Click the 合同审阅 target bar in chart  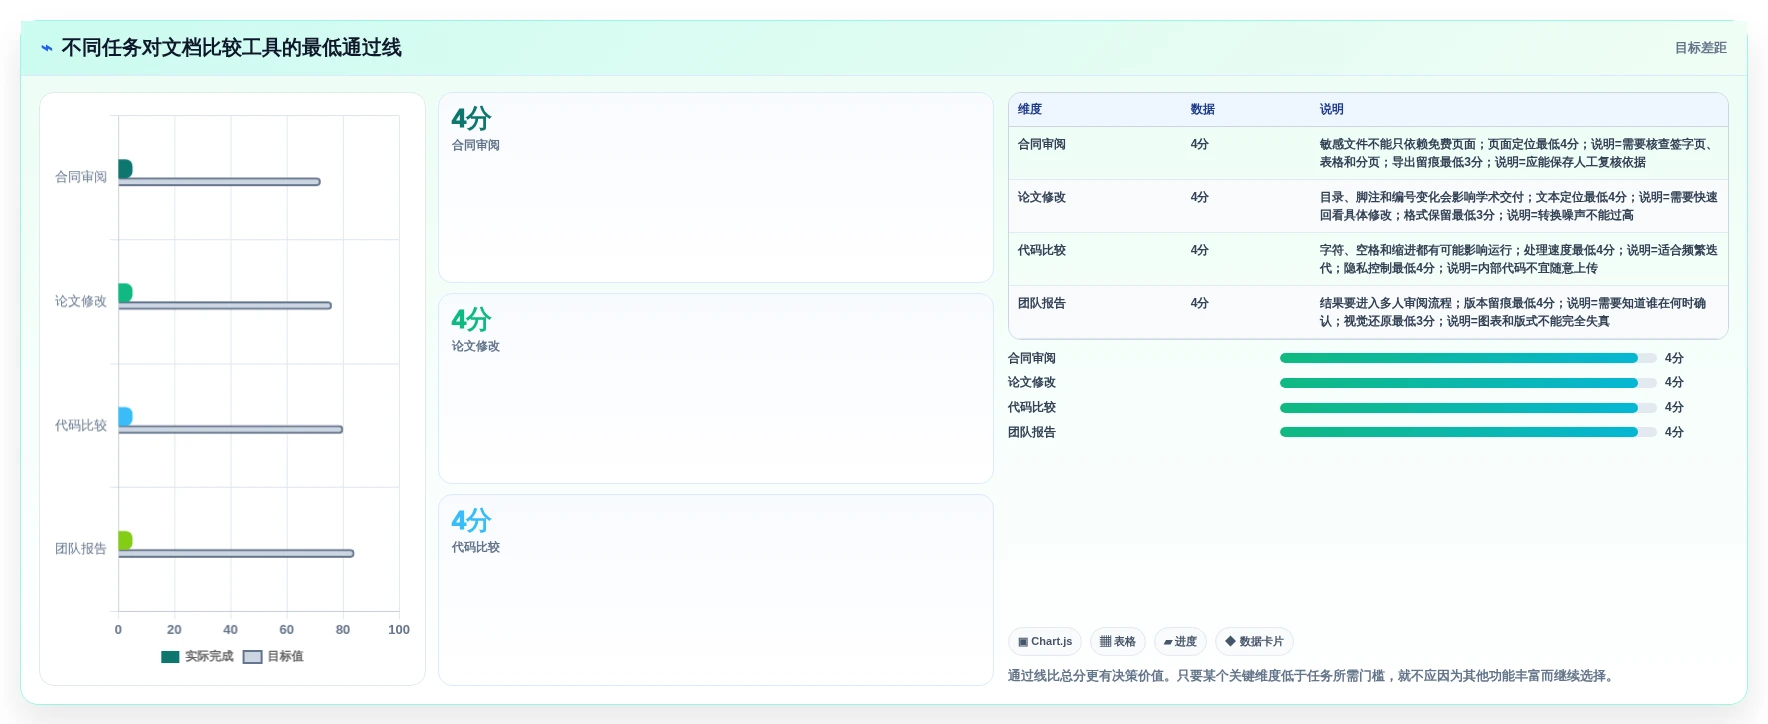coord(219,182)
